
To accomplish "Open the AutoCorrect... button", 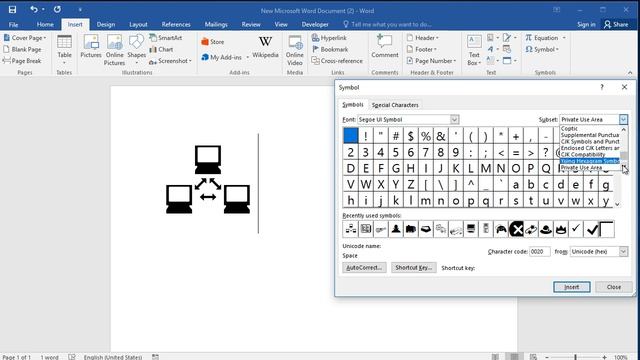I will (364, 268).
